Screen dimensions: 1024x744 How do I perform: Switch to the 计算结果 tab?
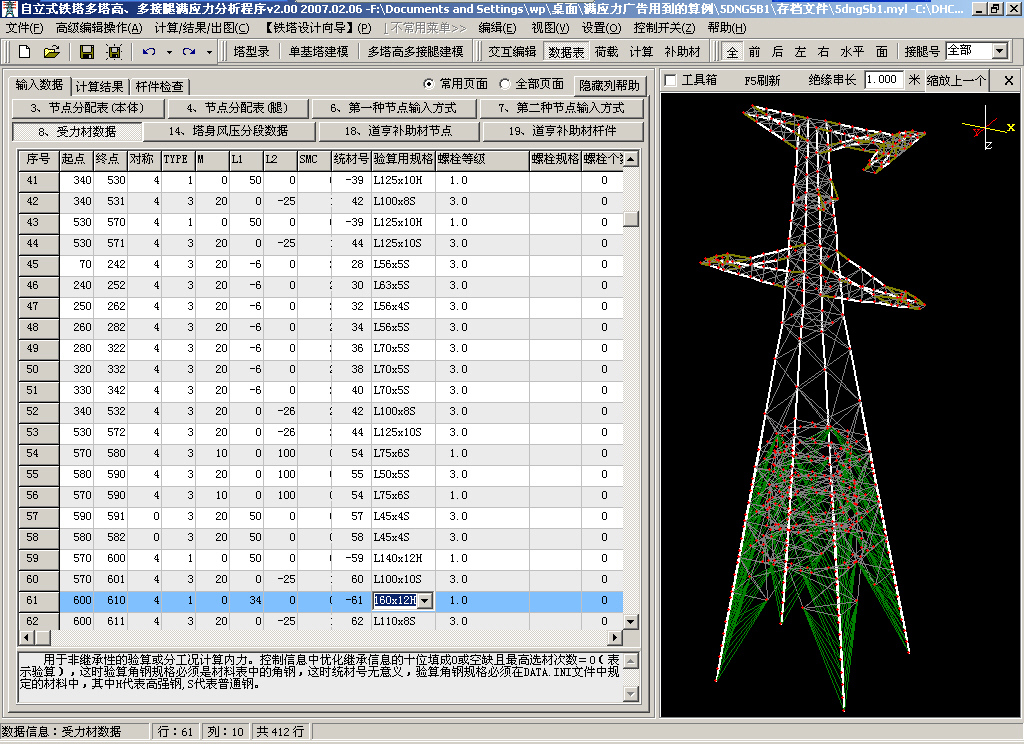(99, 86)
